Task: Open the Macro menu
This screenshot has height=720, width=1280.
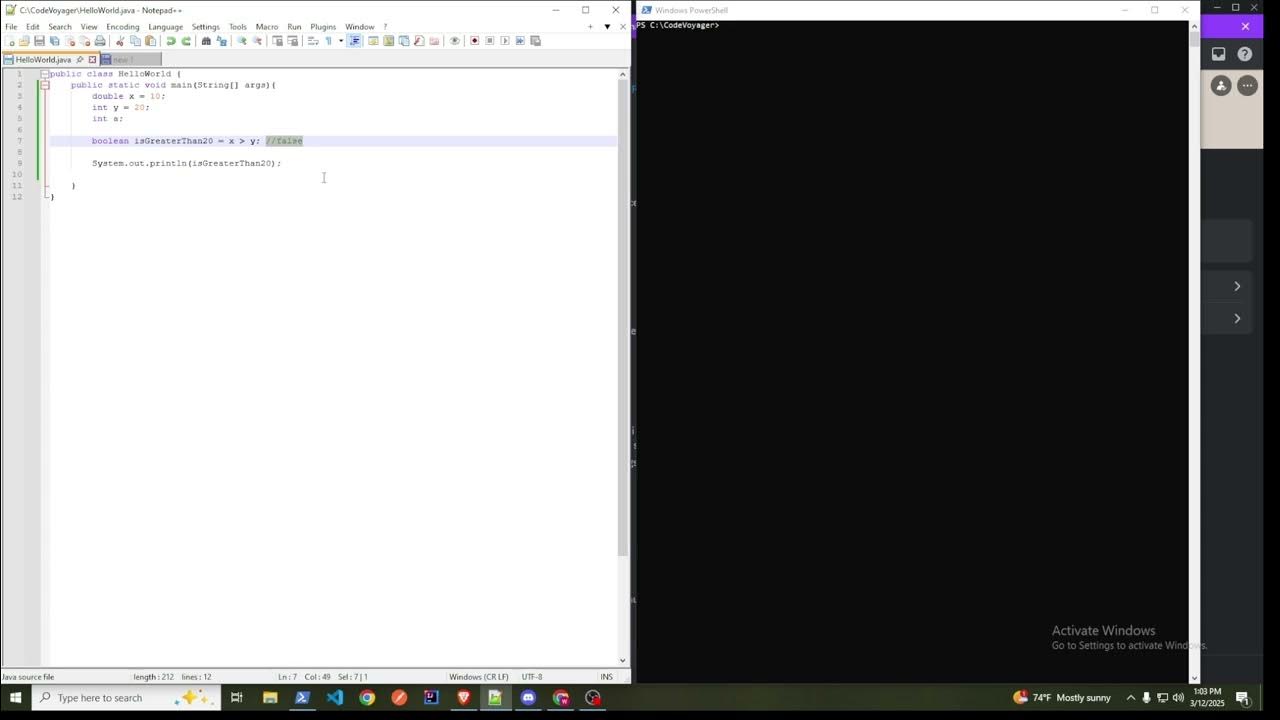Action: pos(267,27)
